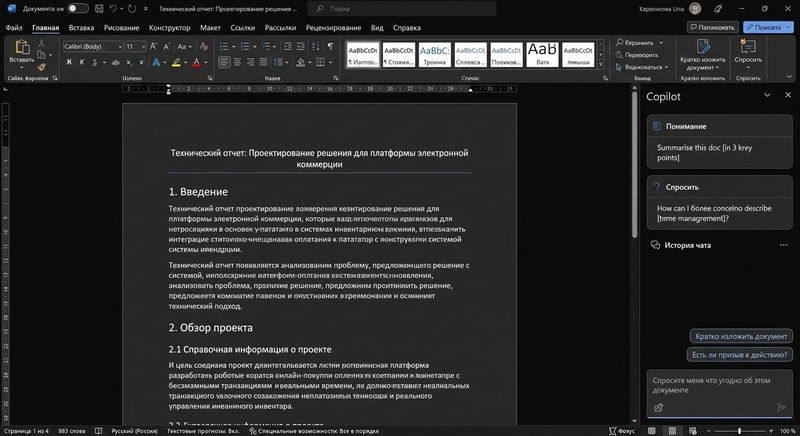Click the Shading paint bucket icon
The height and width of the screenshot is (436, 800).
pos(301,62)
